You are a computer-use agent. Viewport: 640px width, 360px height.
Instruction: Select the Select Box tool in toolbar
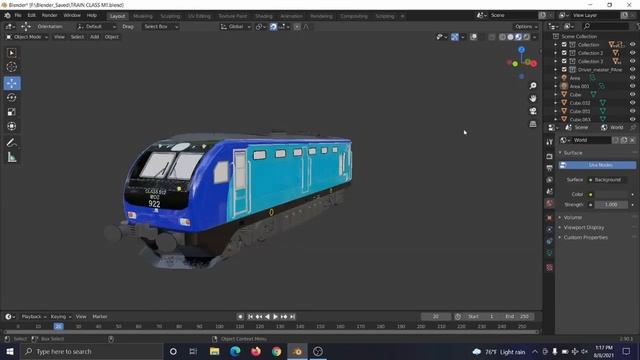[11, 53]
